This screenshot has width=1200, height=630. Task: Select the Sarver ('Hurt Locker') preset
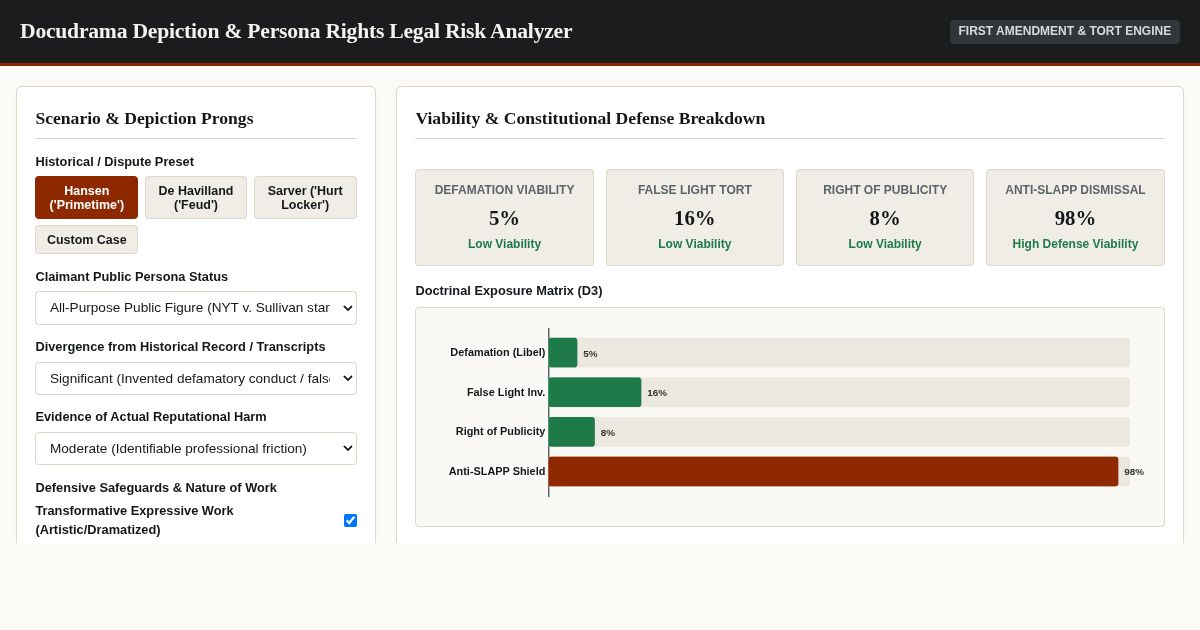[305, 198]
